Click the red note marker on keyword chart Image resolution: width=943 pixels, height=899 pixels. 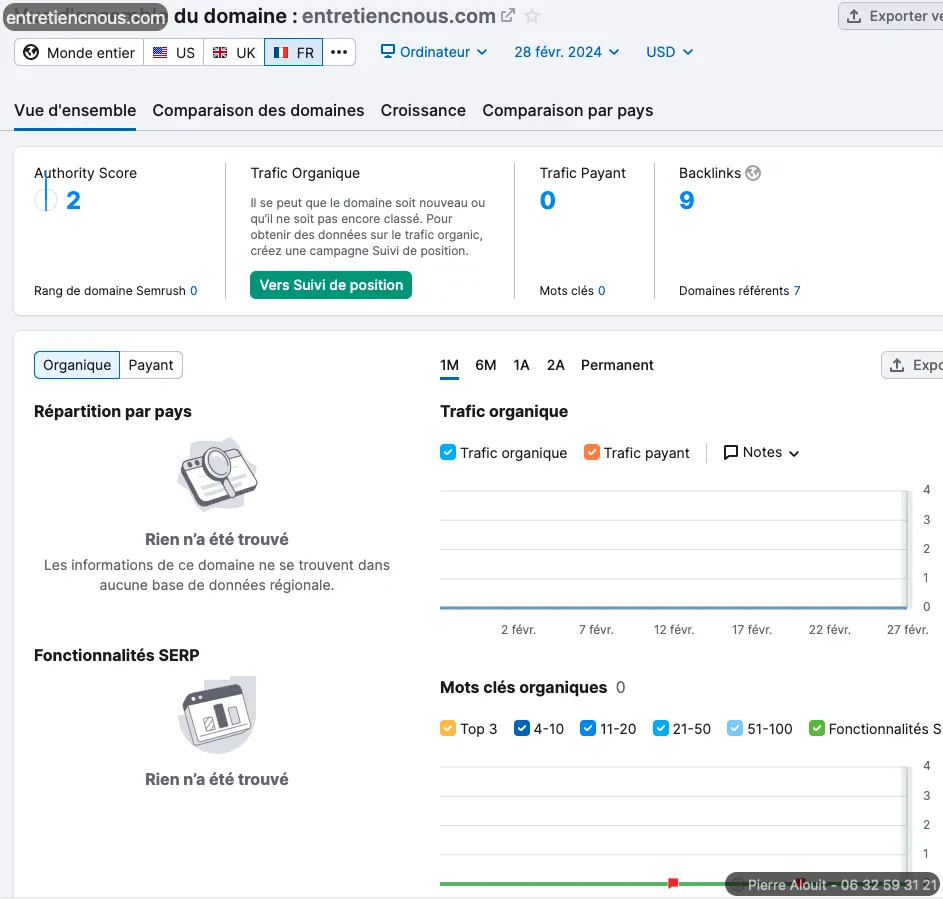pos(673,883)
